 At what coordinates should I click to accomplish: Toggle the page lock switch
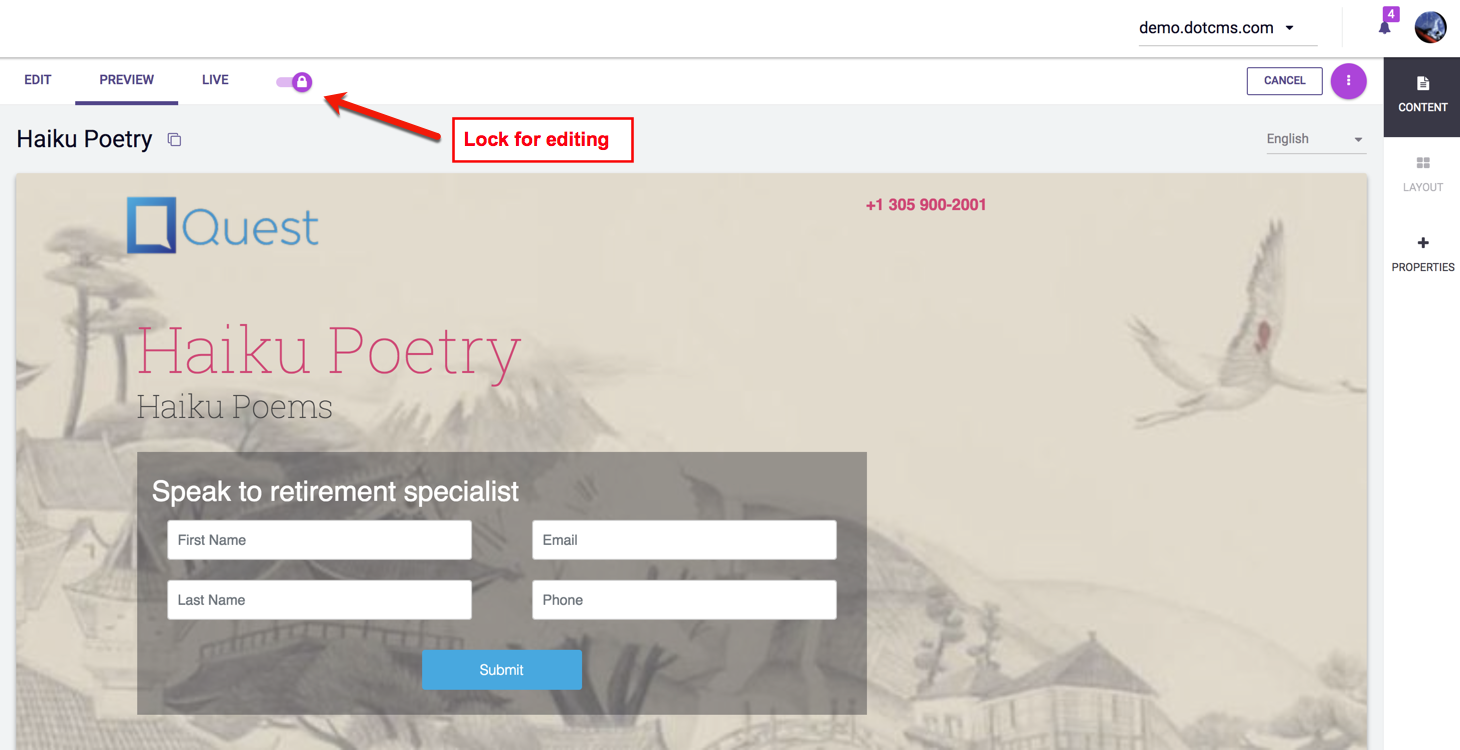pyautogui.click(x=294, y=82)
